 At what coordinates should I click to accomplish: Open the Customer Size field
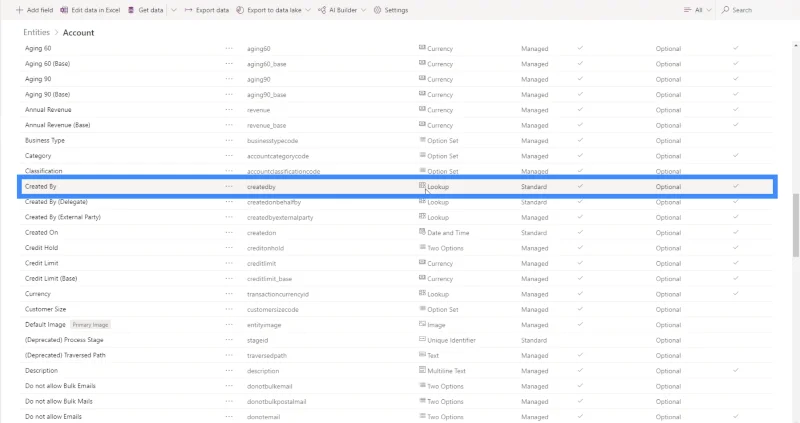coord(45,309)
